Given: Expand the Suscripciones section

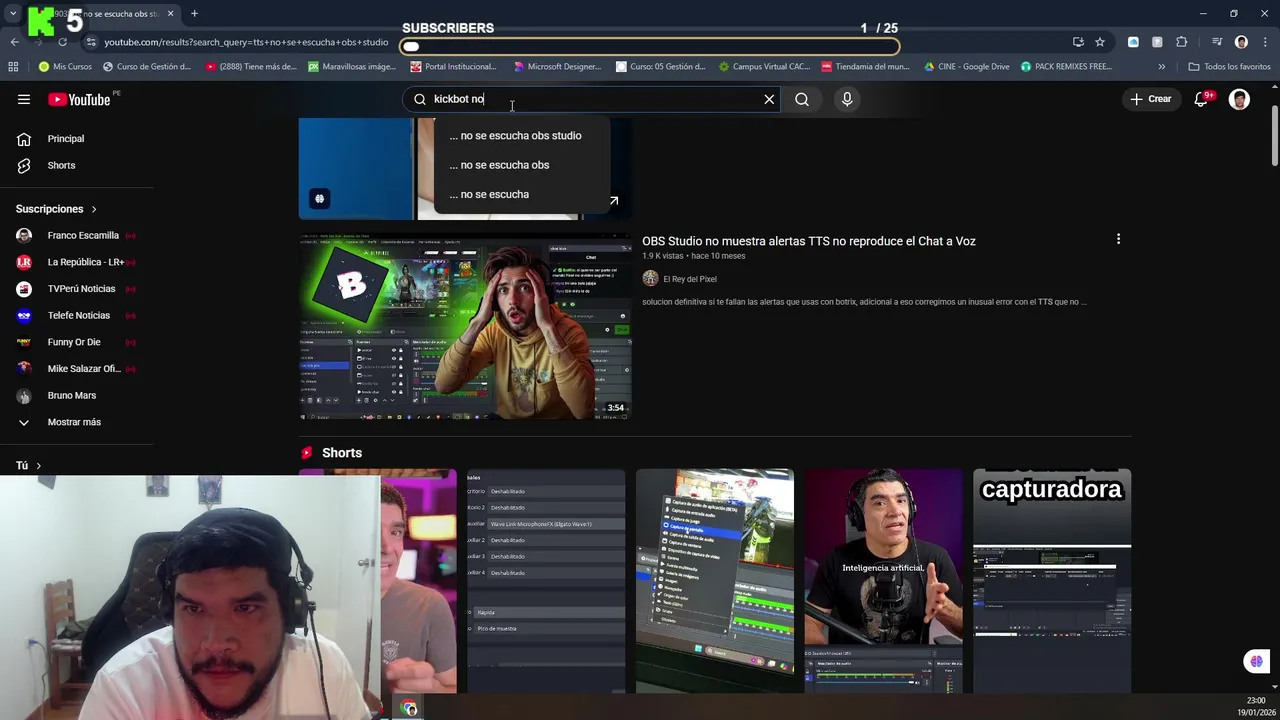Looking at the screenshot, I should [x=56, y=209].
